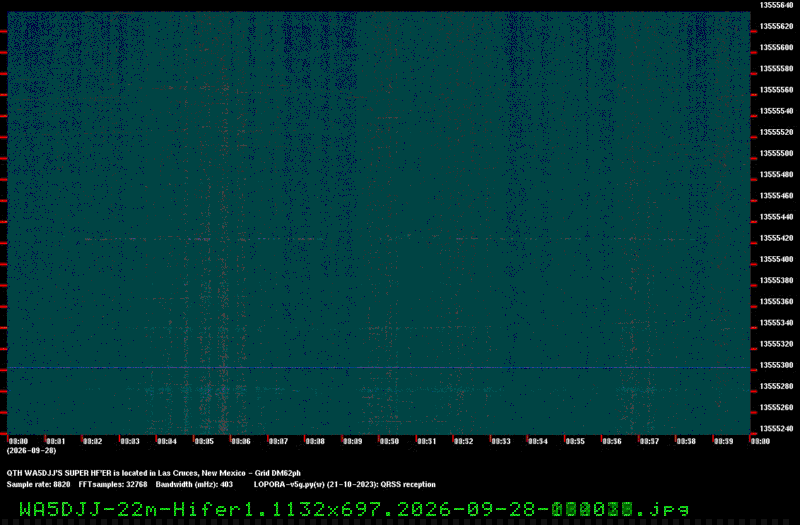Click the 13555460 frequency tick label
The width and height of the screenshot is (800, 525).
(x=777, y=195)
